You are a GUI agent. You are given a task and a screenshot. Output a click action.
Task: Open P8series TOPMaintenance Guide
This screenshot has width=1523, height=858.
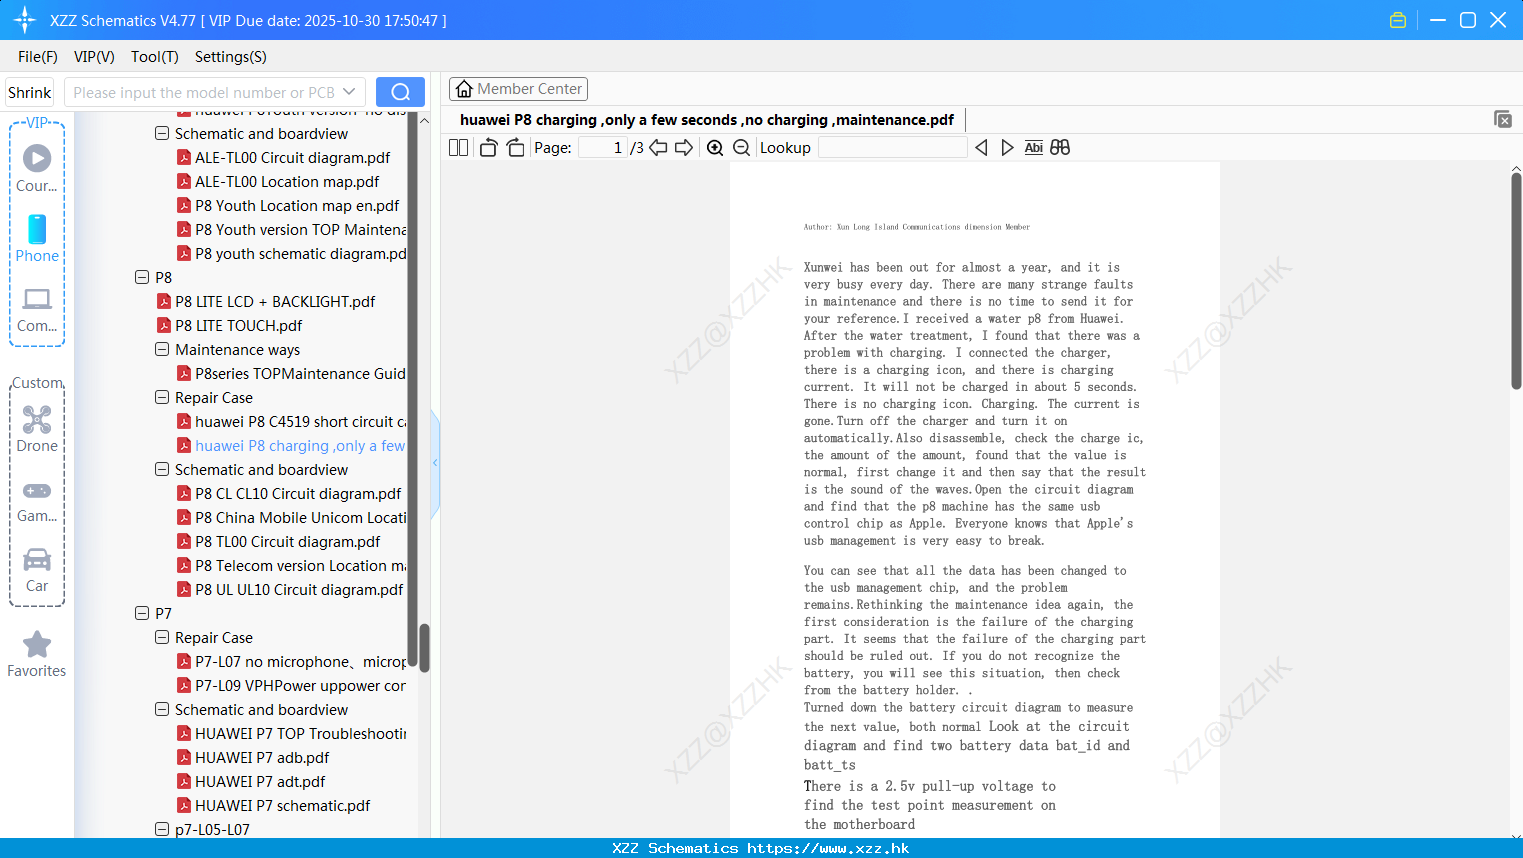point(291,374)
